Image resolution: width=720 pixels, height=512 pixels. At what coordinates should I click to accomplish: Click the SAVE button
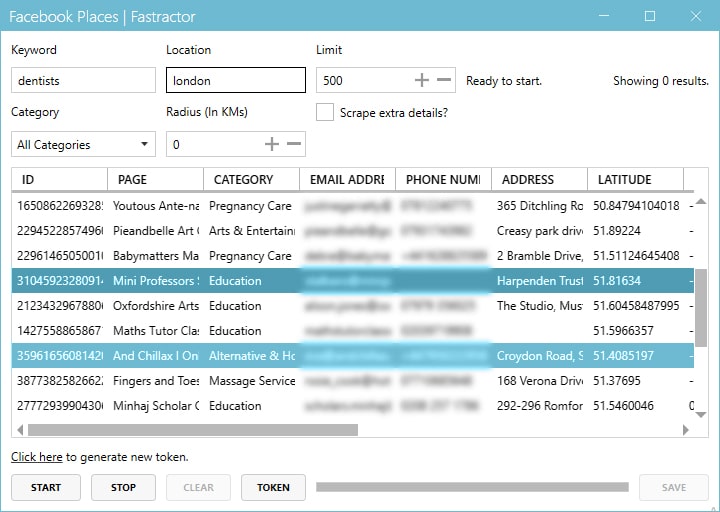674,487
